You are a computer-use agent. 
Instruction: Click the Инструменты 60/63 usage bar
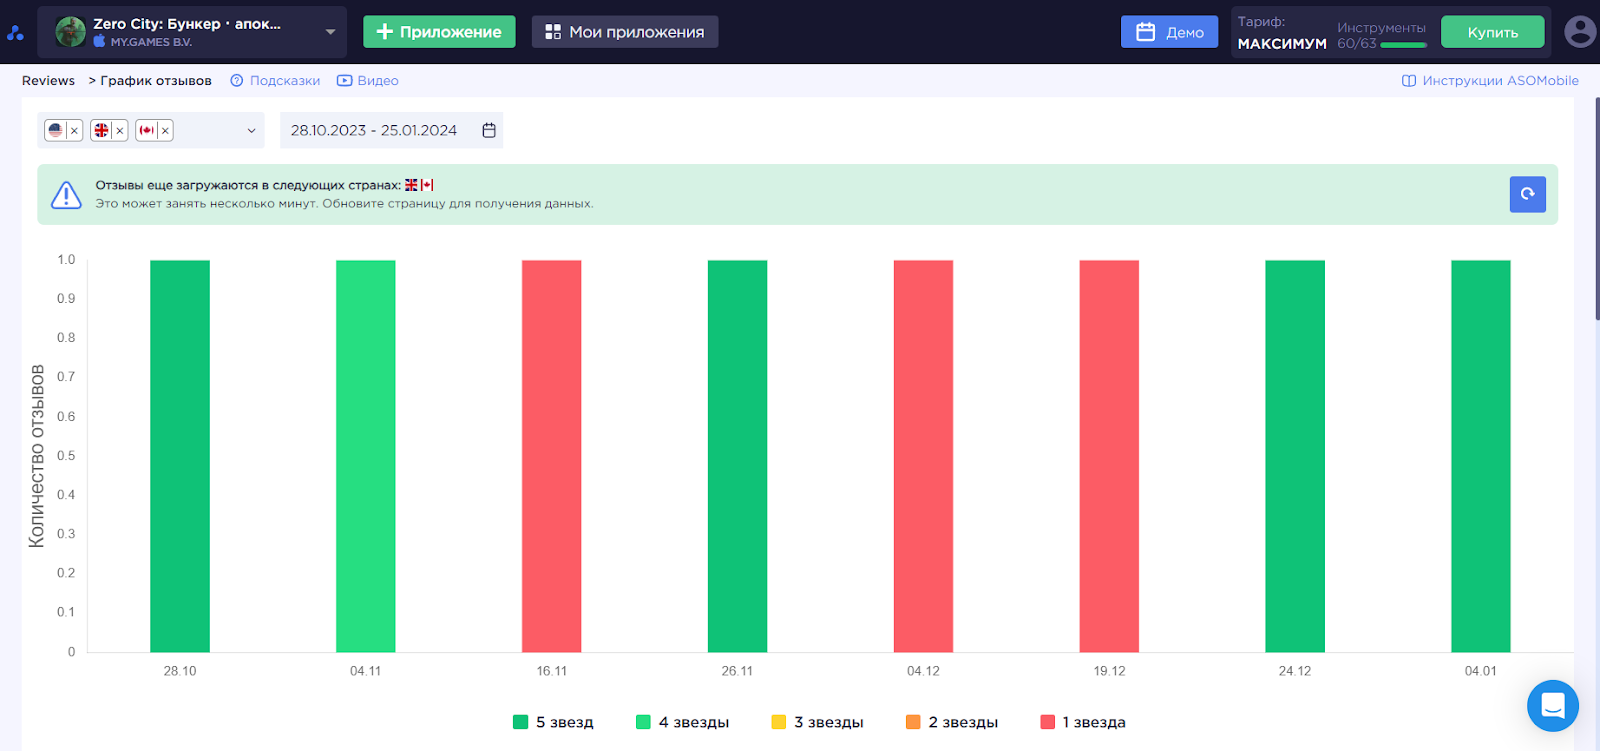(x=1403, y=44)
